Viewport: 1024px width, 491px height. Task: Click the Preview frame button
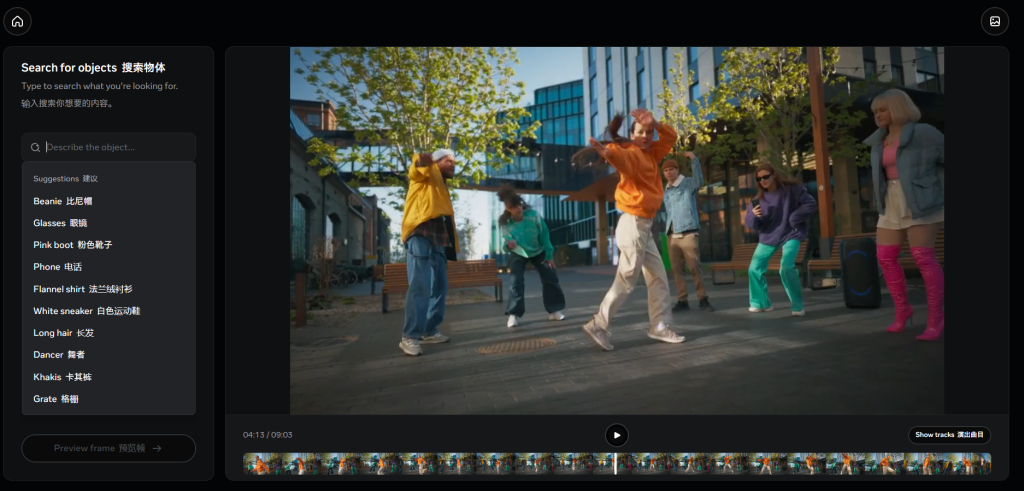pyautogui.click(x=108, y=448)
